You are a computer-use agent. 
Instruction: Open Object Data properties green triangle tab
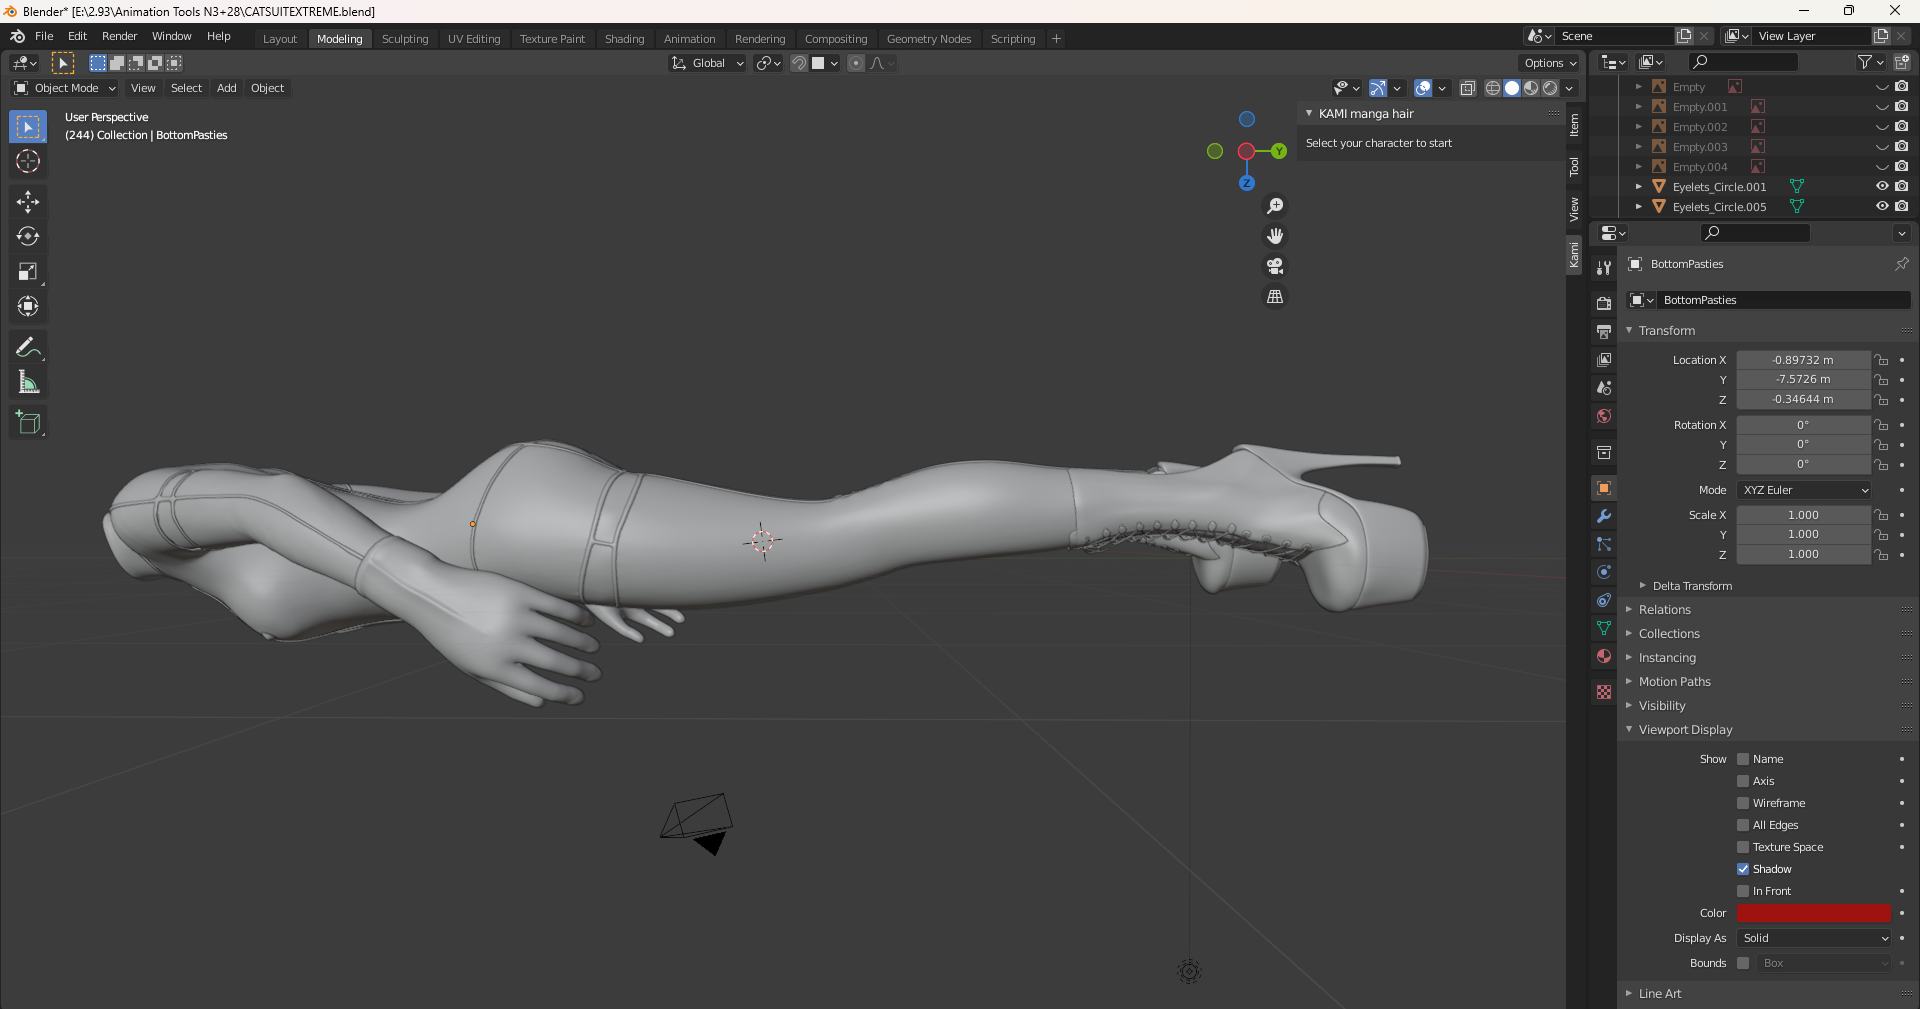[x=1604, y=629]
